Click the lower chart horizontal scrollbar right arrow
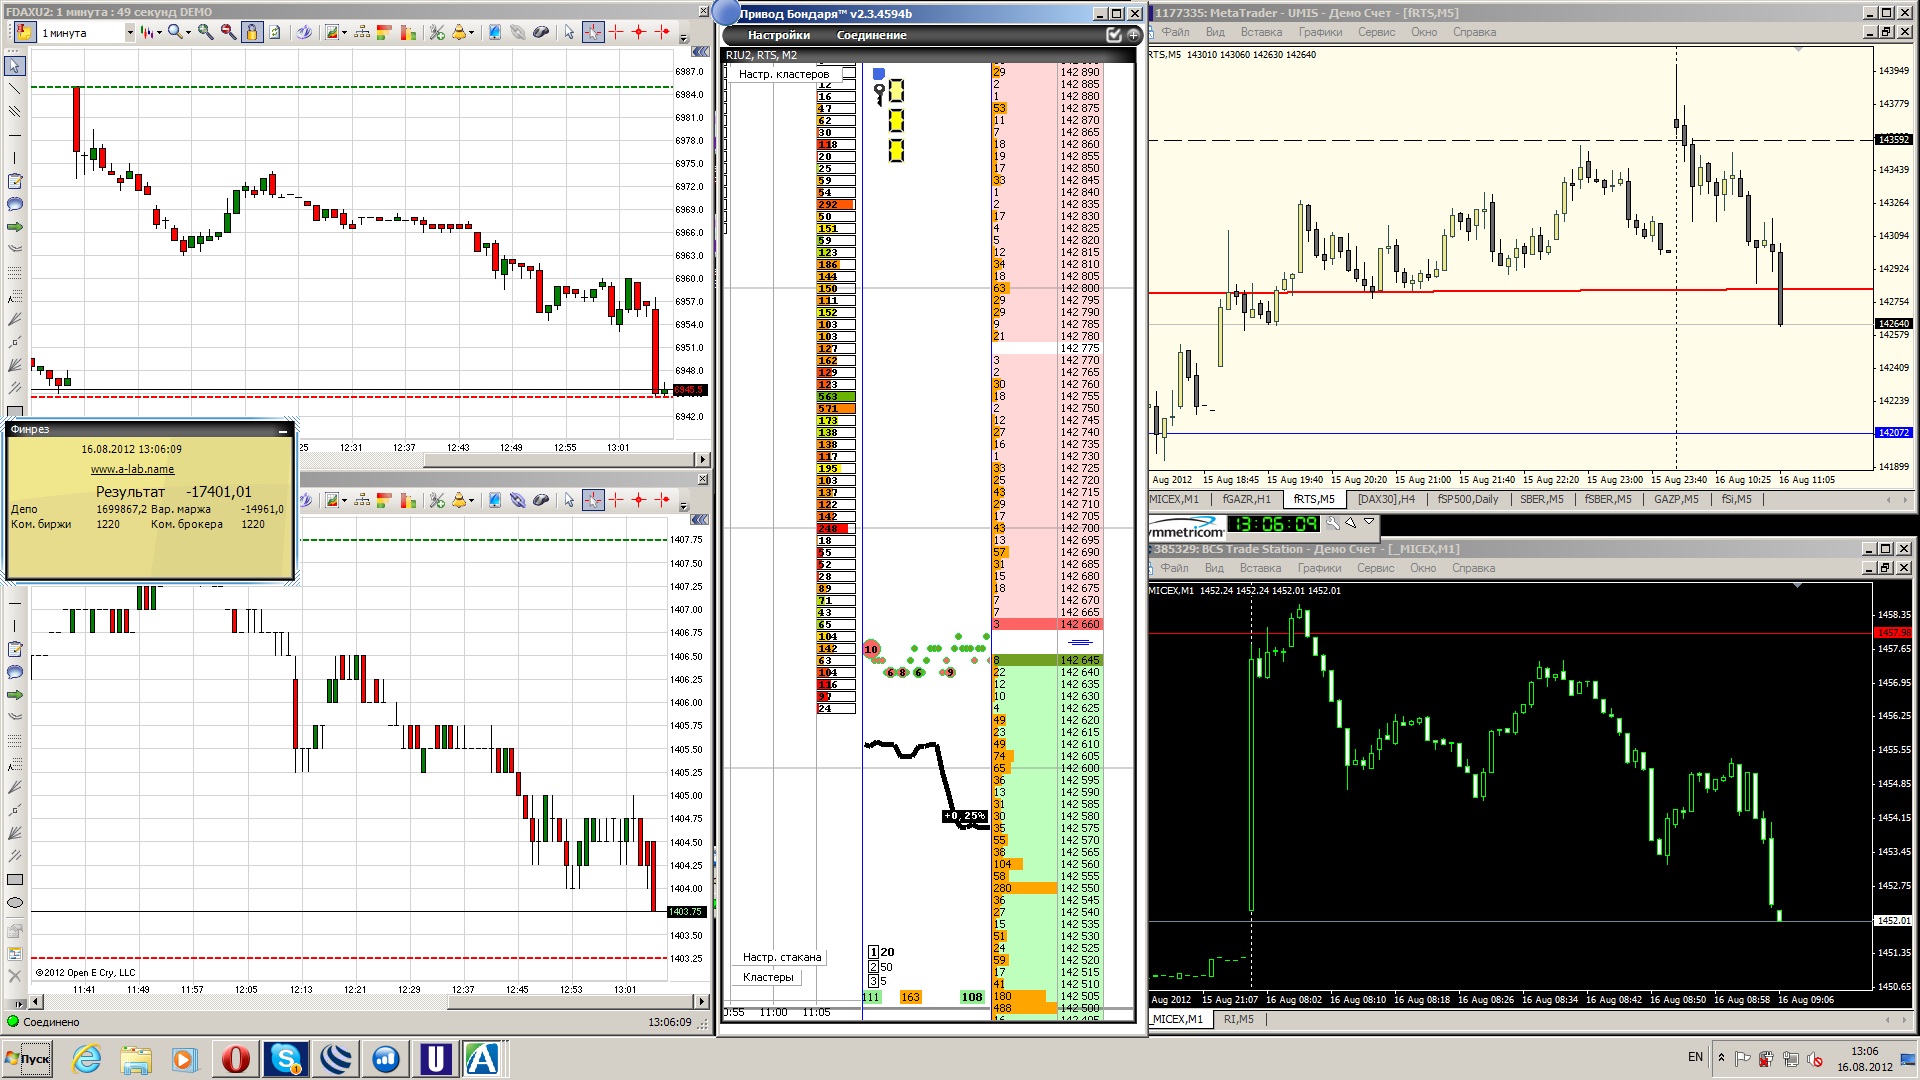 [701, 1001]
